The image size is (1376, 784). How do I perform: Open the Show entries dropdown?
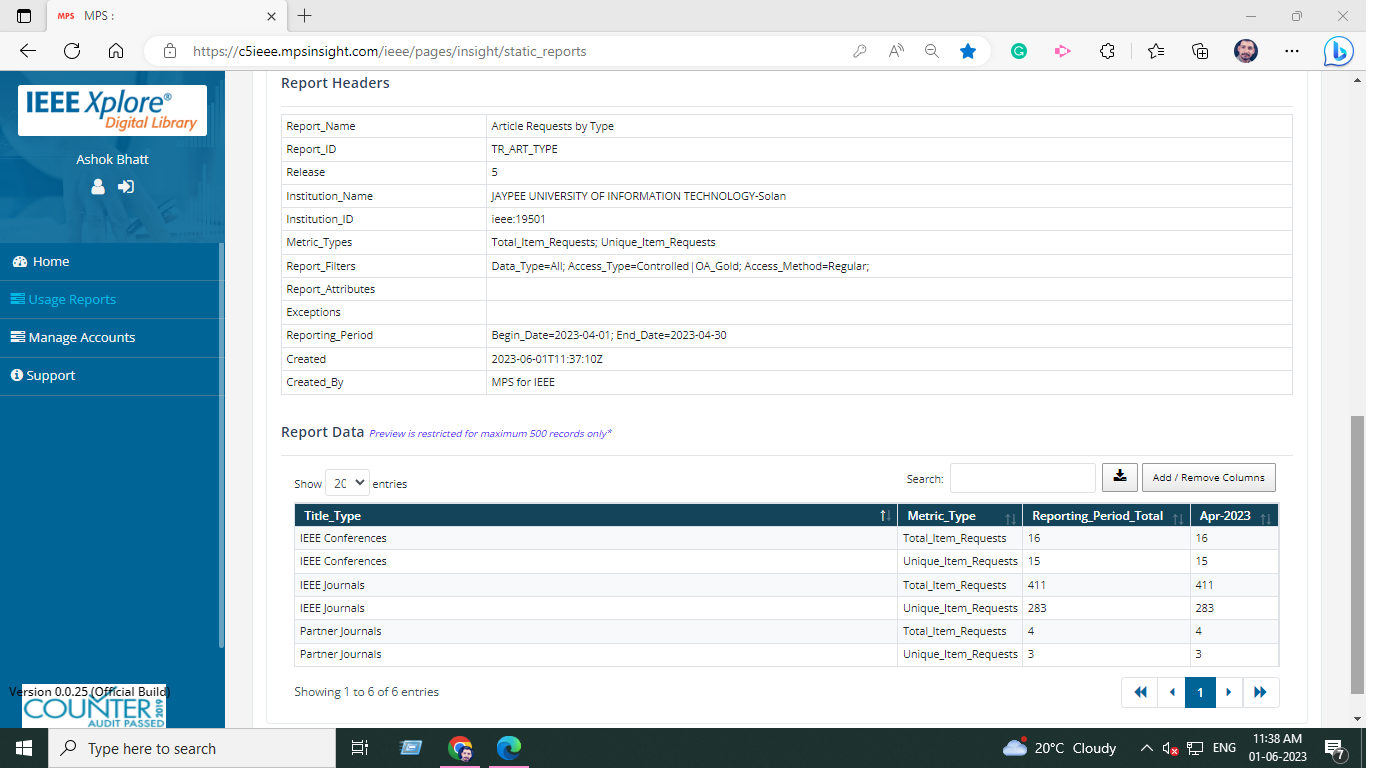pos(348,483)
